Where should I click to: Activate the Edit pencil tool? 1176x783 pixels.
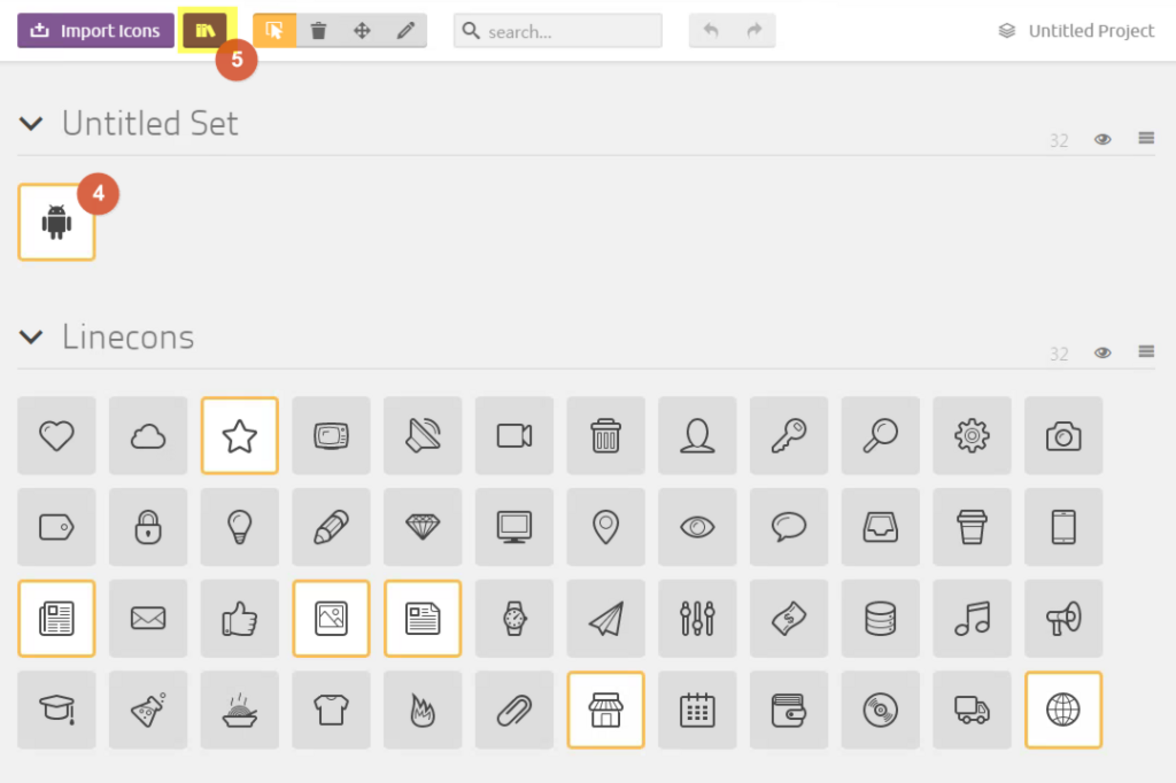tap(405, 31)
